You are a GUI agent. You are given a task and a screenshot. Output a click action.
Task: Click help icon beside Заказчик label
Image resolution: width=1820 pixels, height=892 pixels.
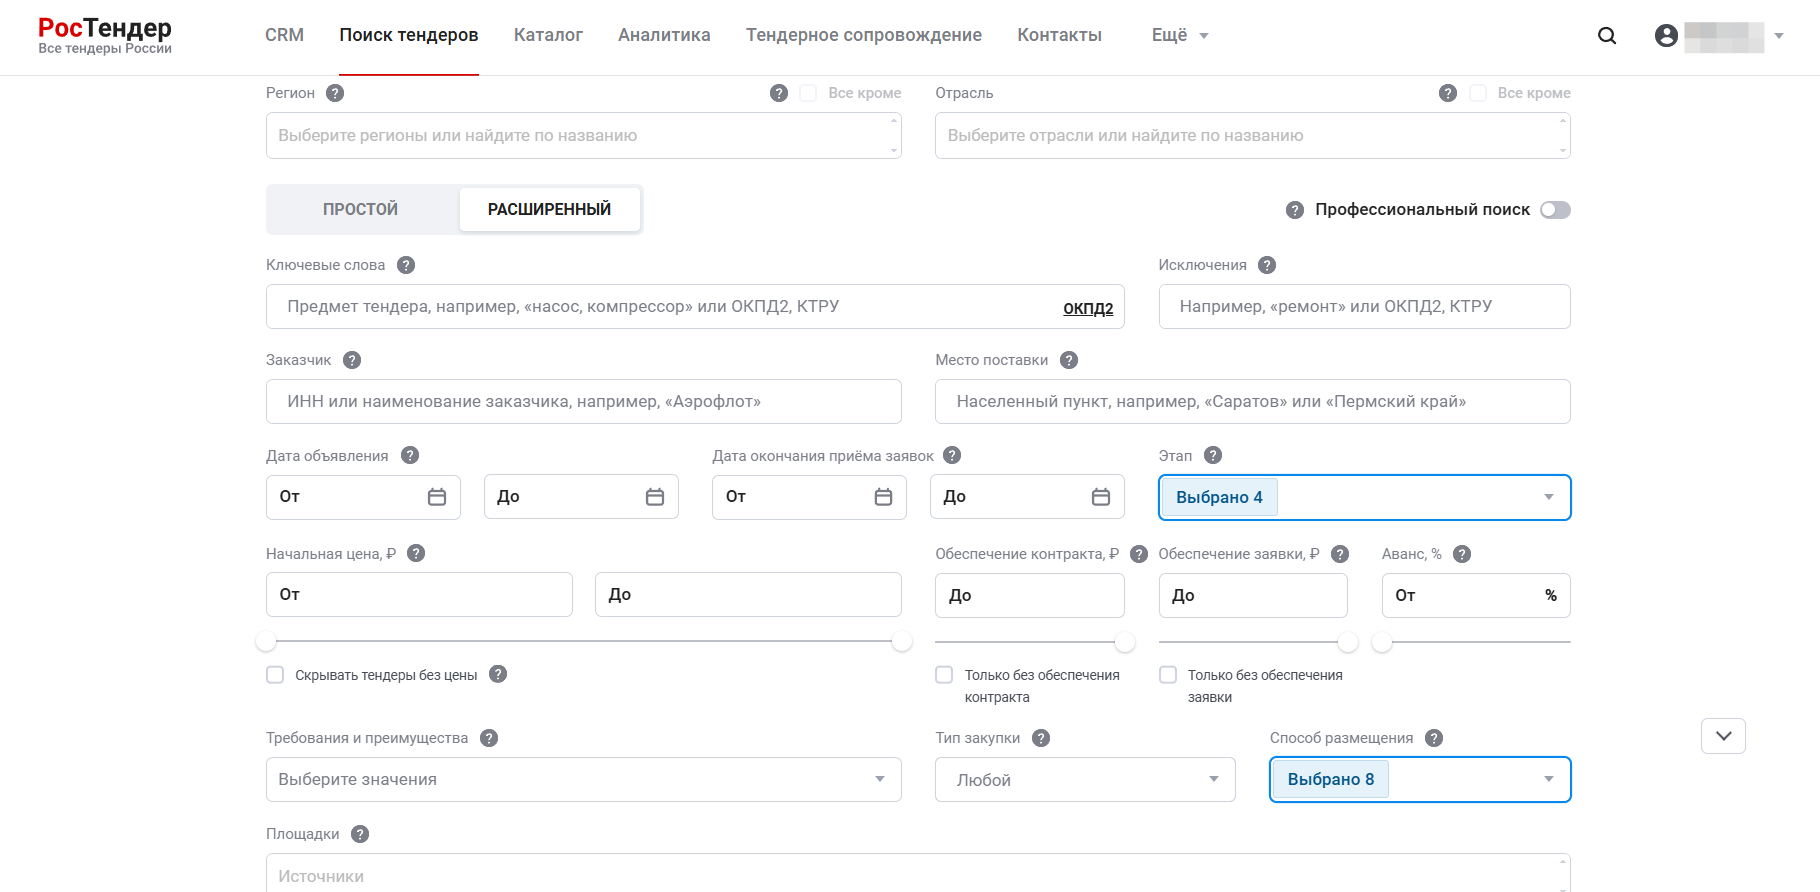(352, 360)
